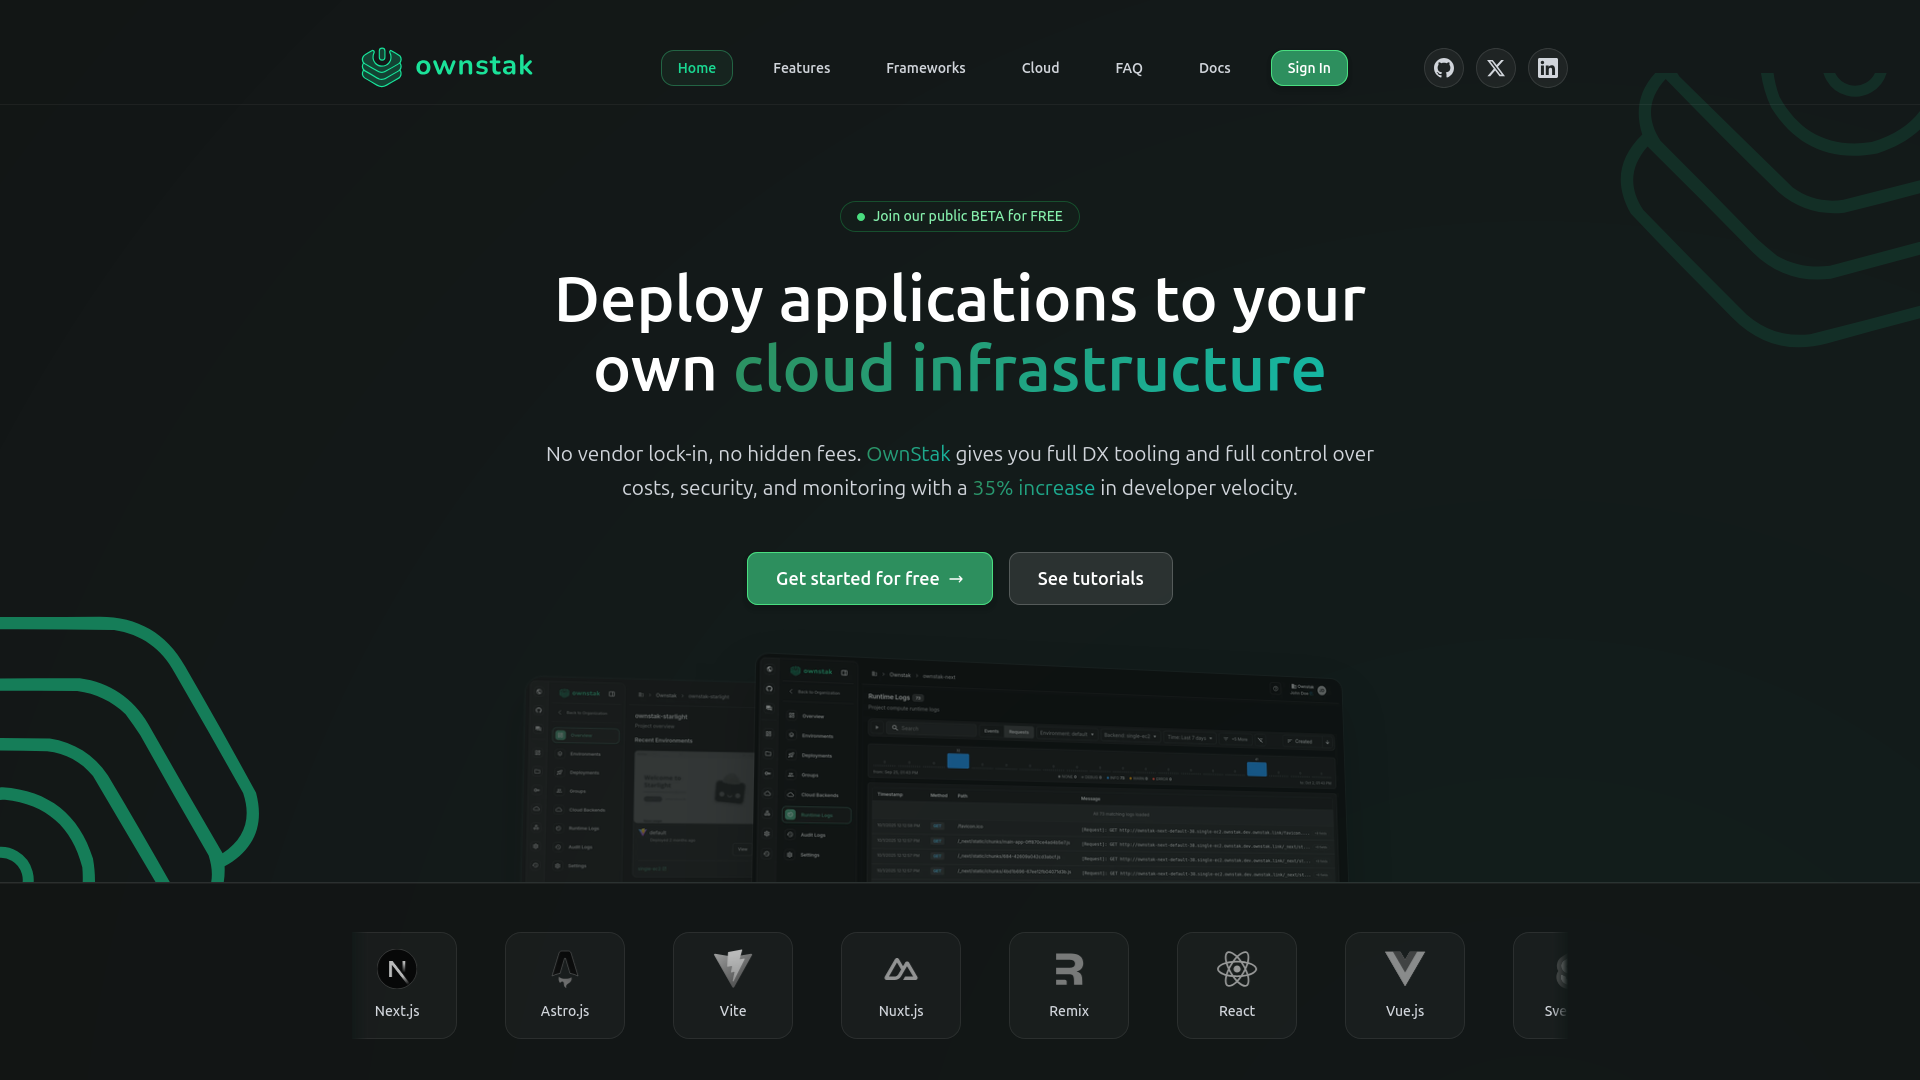Click Get started for free button
The image size is (1920, 1080).
[x=870, y=578]
